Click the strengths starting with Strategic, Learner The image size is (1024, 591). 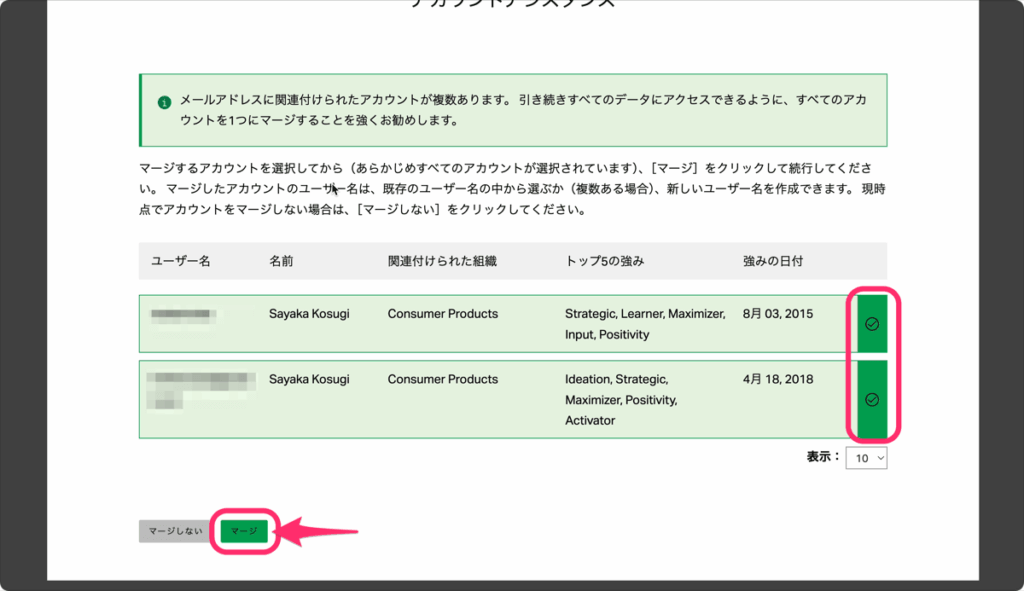[645, 324]
